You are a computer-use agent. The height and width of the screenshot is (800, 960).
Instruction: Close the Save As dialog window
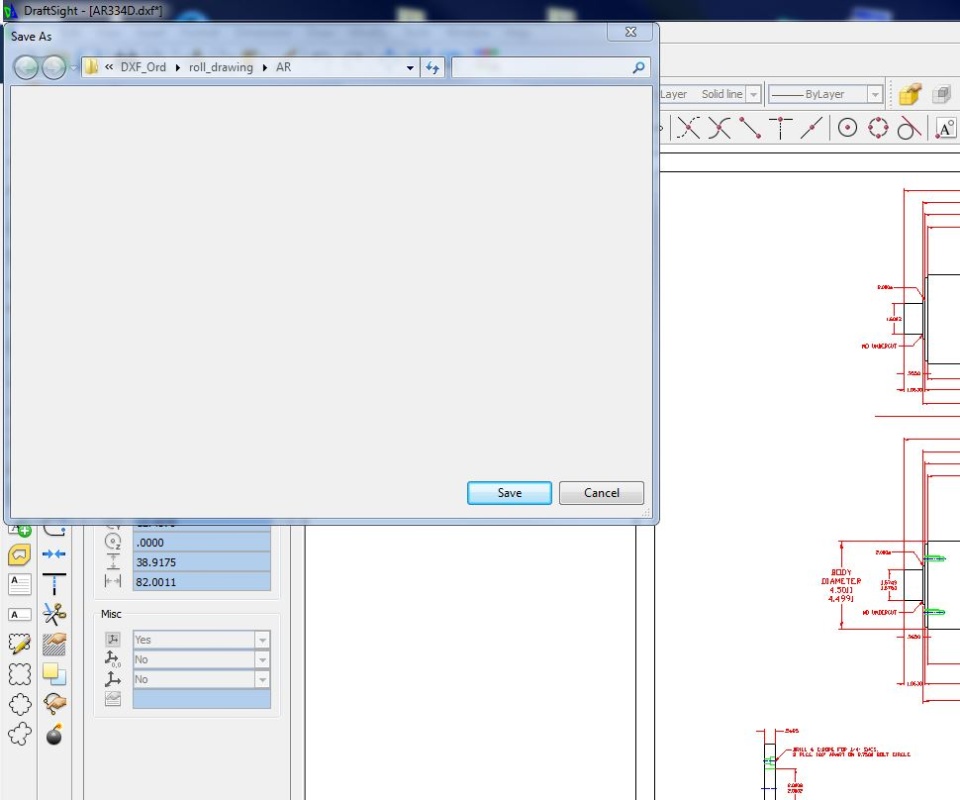click(x=631, y=32)
